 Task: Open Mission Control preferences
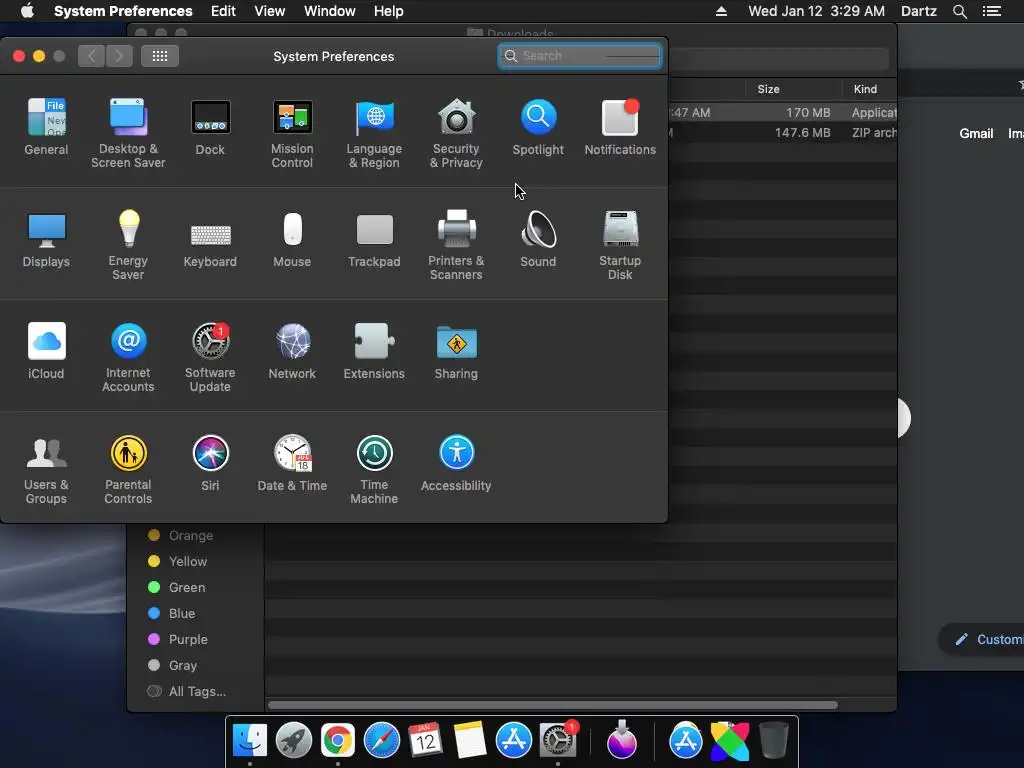292,133
